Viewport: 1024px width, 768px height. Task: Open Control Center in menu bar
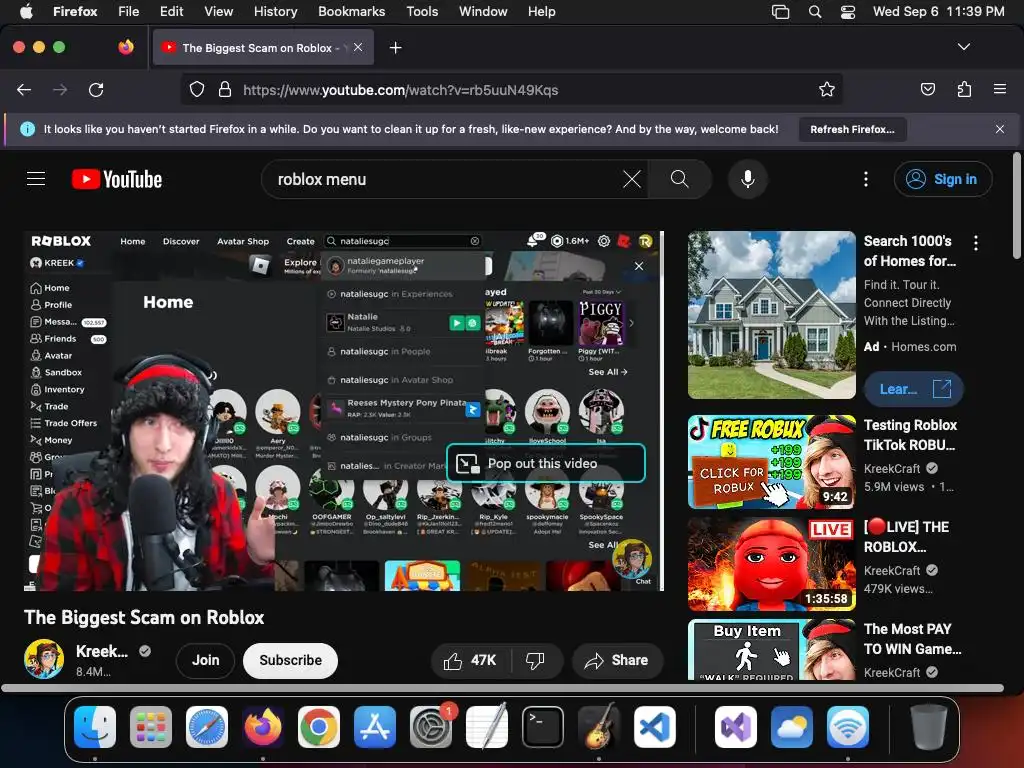point(848,11)
